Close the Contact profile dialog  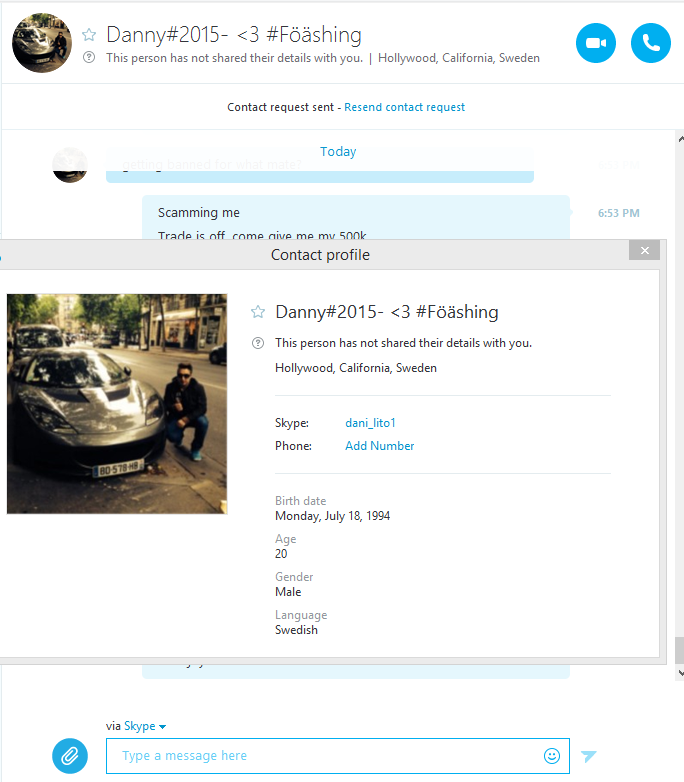click(645, 250)
